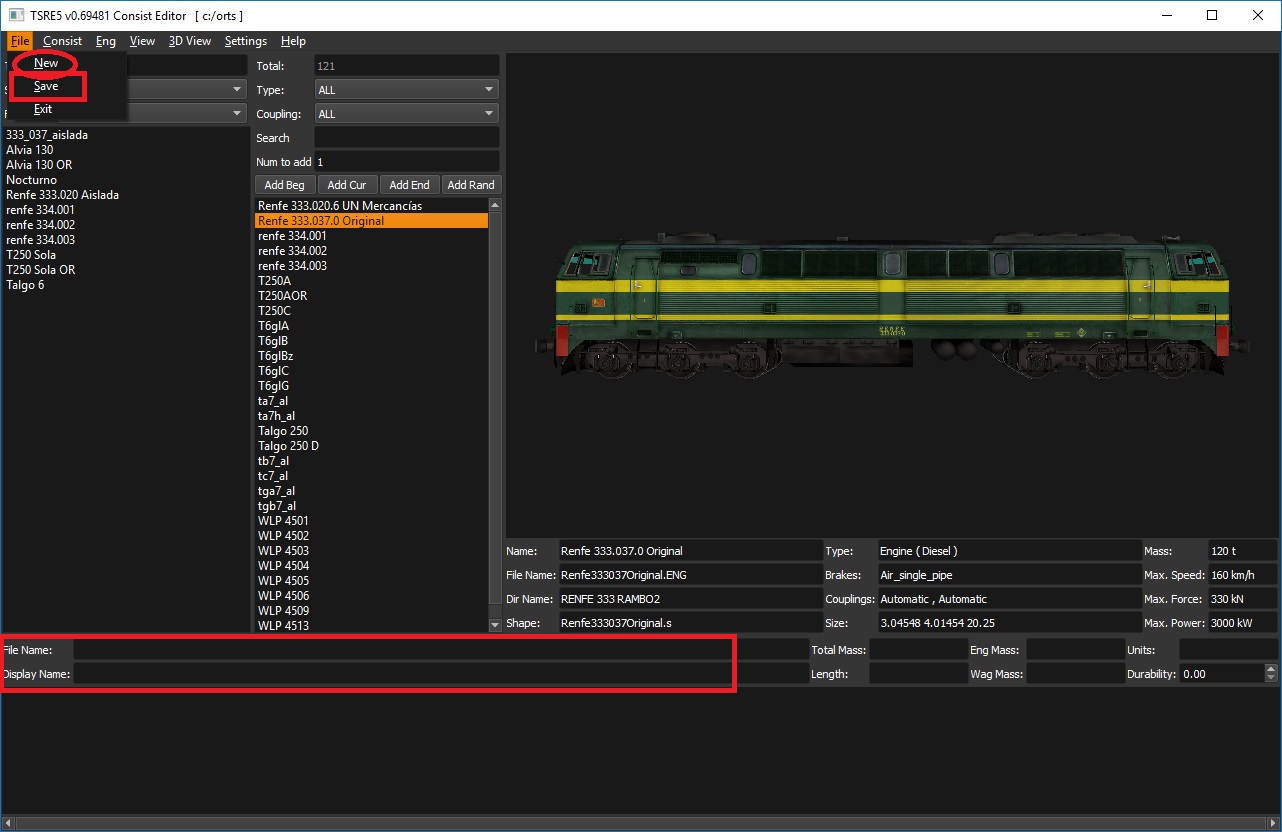Click the TSRE5 application icon in title bar
Image resolution: width=1282 pixels, height=832 pixels.
16,16
